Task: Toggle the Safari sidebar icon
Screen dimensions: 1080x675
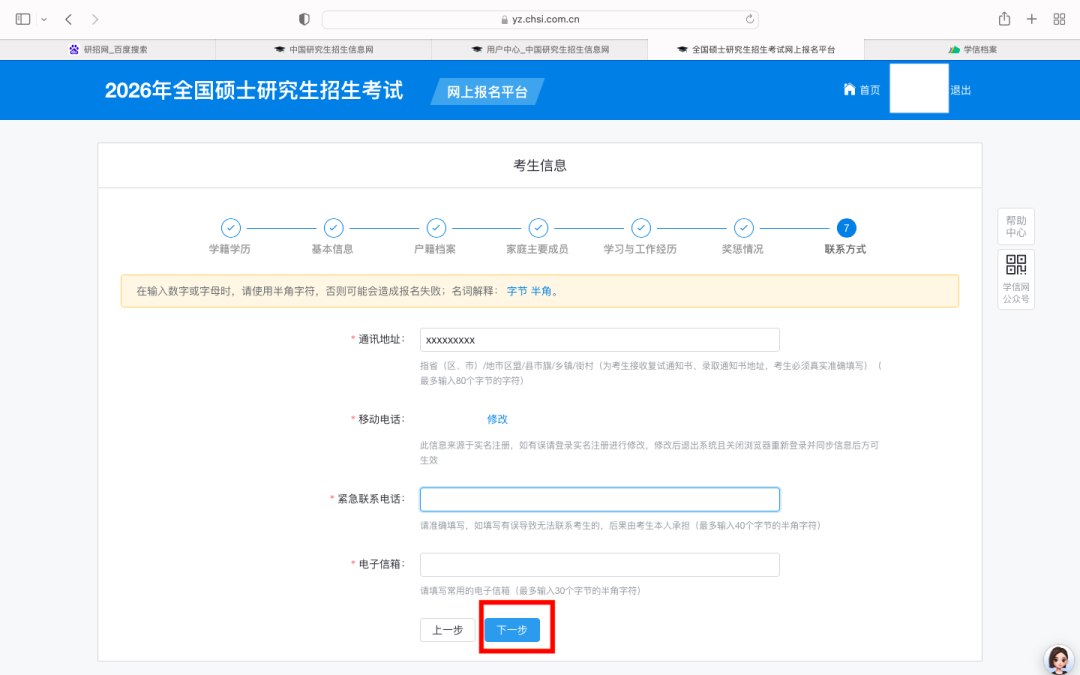Action: 23,19
